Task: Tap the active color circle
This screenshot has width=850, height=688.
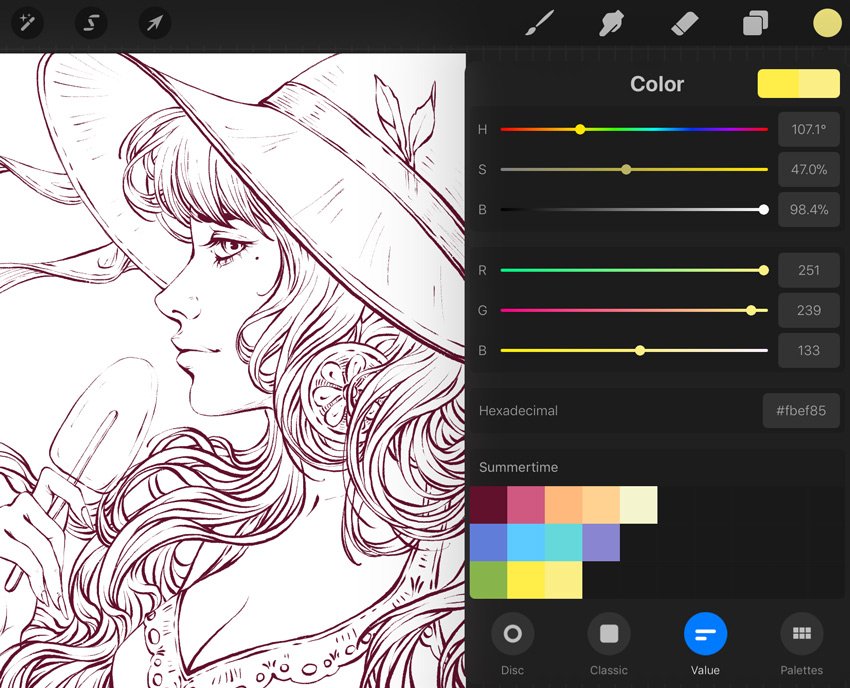Action: (827, 23)
